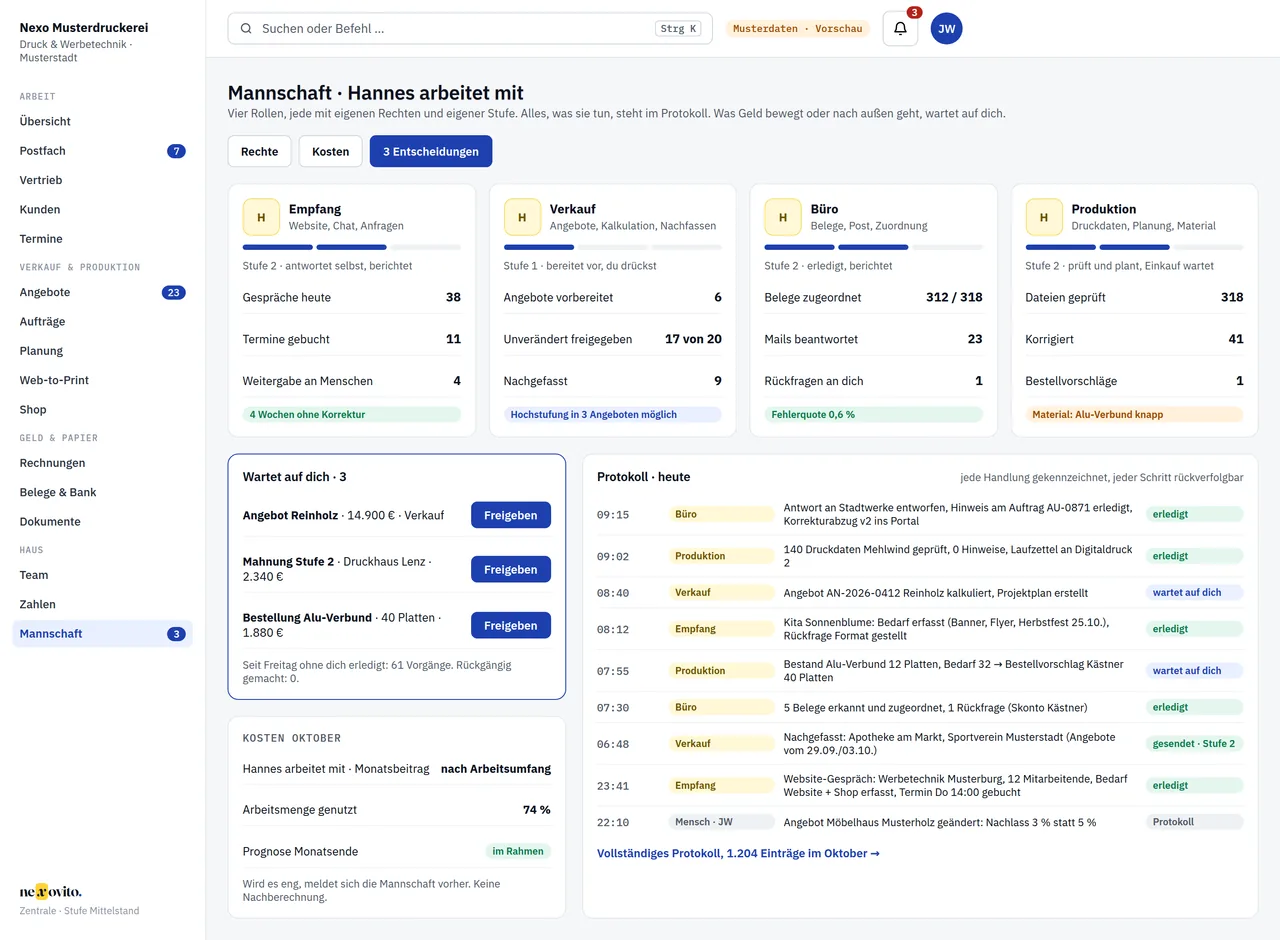Click the Musterdaten · Vorschau badge

click(x=797, y=29)
